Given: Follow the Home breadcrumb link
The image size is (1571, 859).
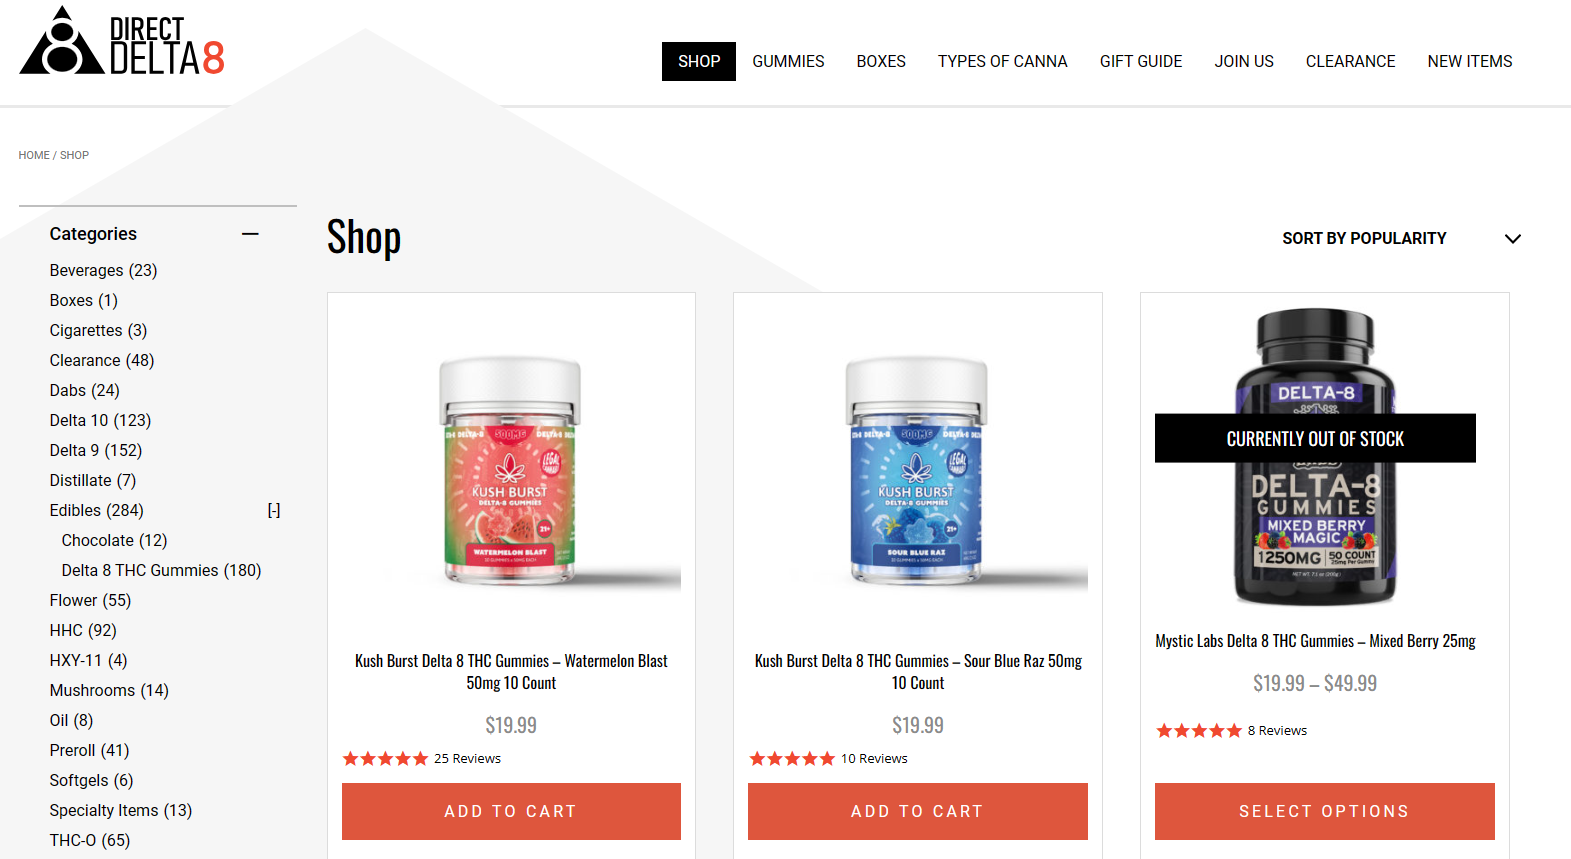Looking at the screenshot, I should [34, 155].
